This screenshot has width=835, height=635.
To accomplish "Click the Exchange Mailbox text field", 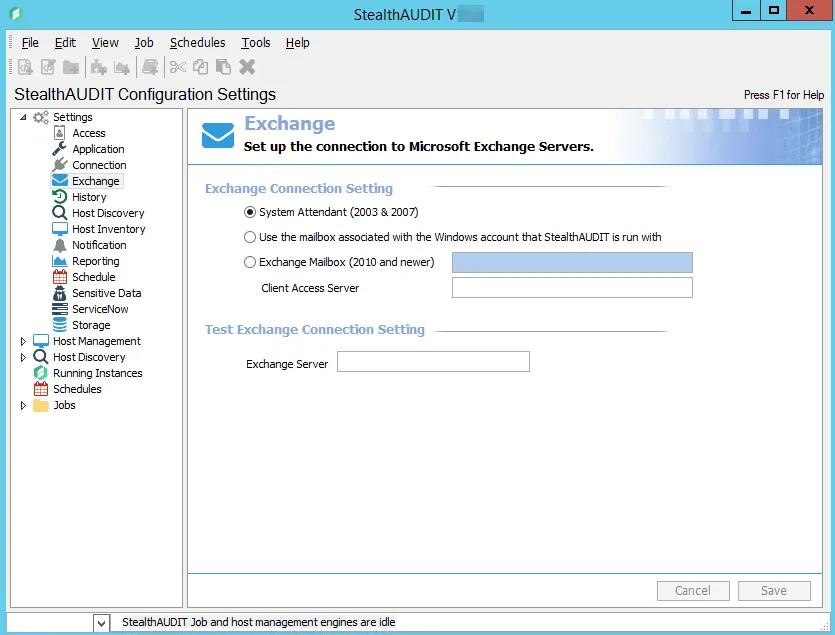I will (x=572, y=262).
